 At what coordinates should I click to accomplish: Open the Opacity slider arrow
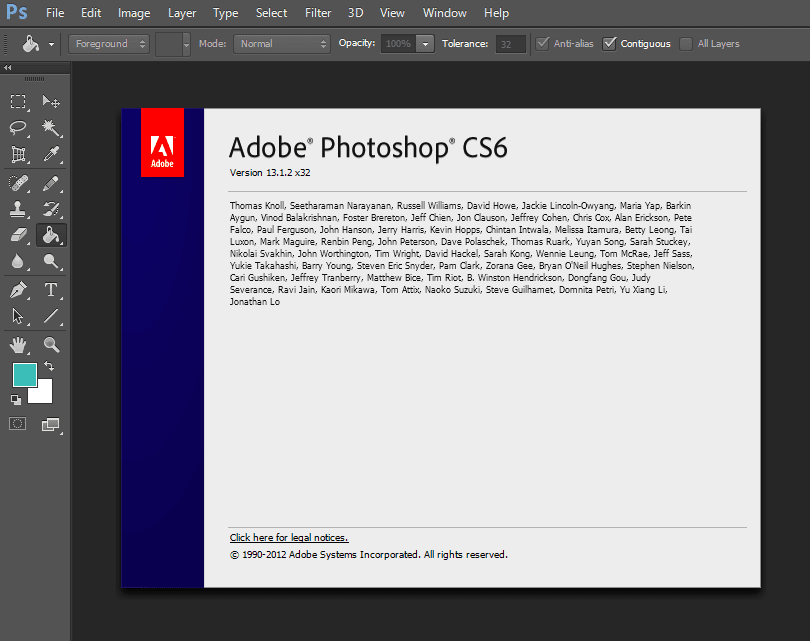click(425, 44)
